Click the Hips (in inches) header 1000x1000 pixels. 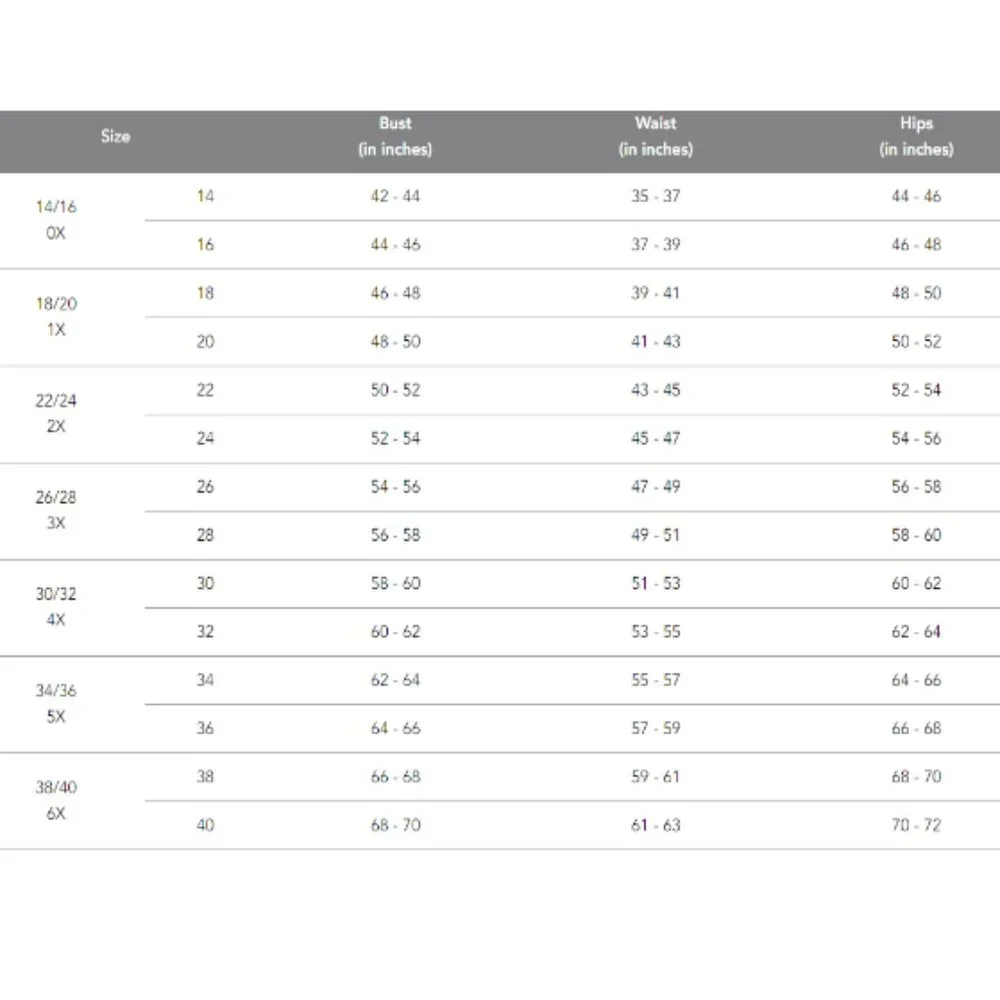pyautogui.click(x=916, y=136)
